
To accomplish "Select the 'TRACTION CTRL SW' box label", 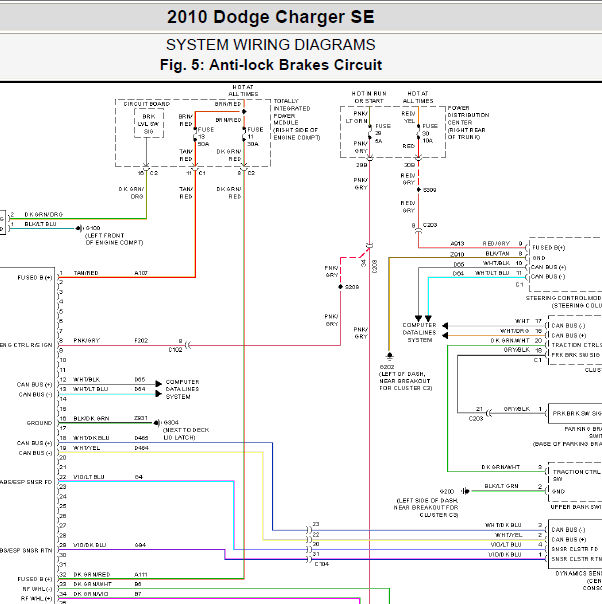I will [x=576, y=475].
